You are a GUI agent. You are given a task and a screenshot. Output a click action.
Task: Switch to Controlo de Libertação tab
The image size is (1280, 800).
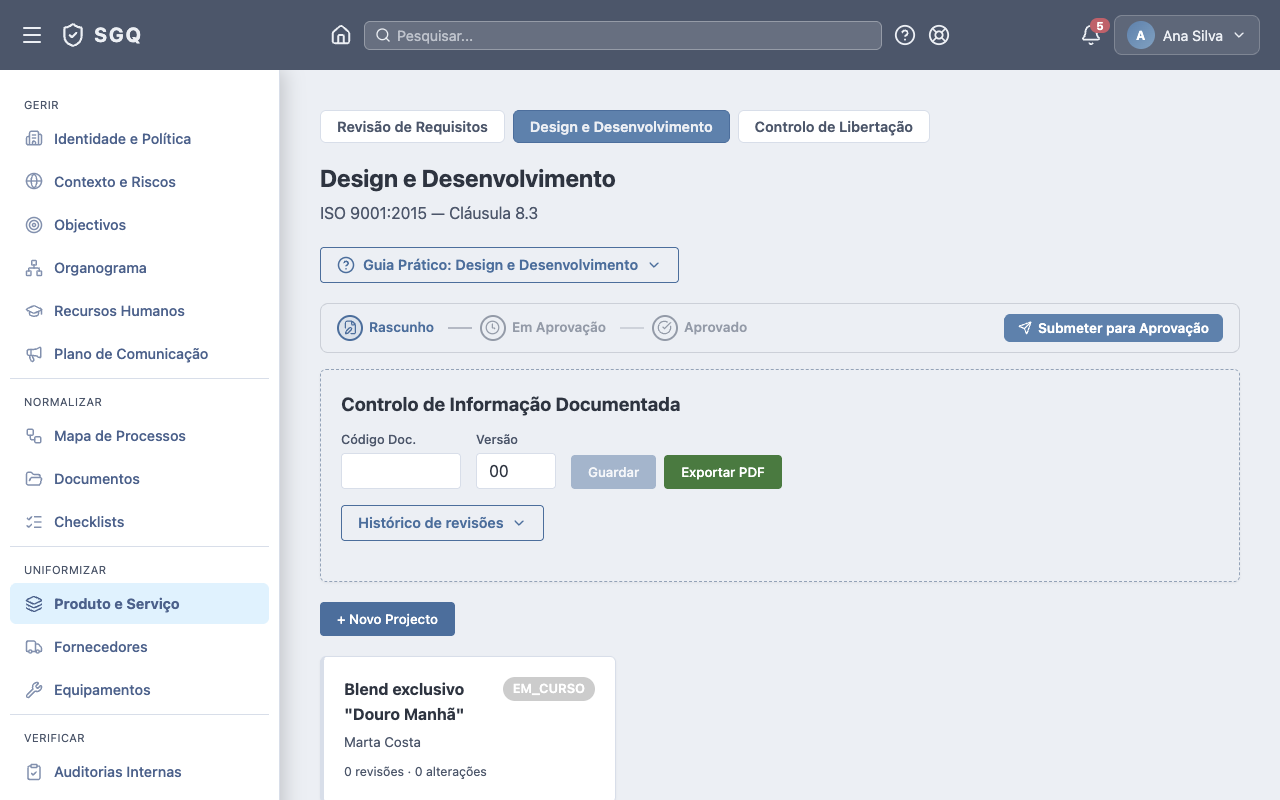point(834,127)
